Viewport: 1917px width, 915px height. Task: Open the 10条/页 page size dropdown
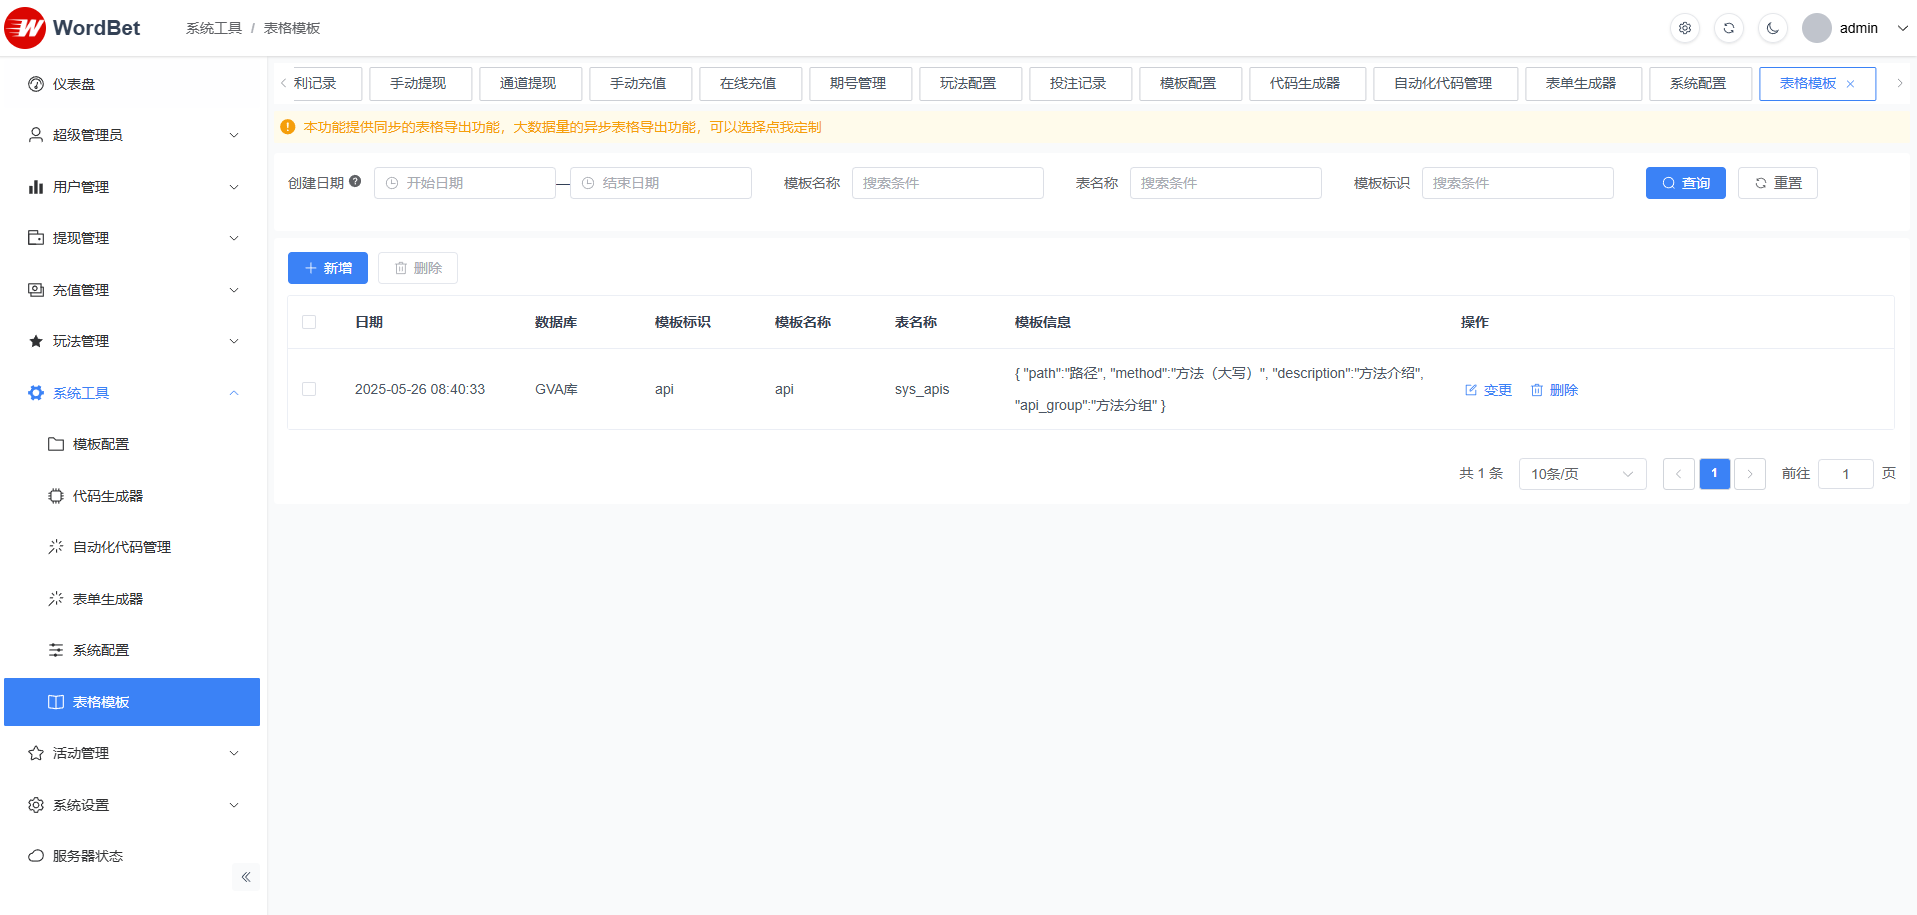pos(1581,474)
